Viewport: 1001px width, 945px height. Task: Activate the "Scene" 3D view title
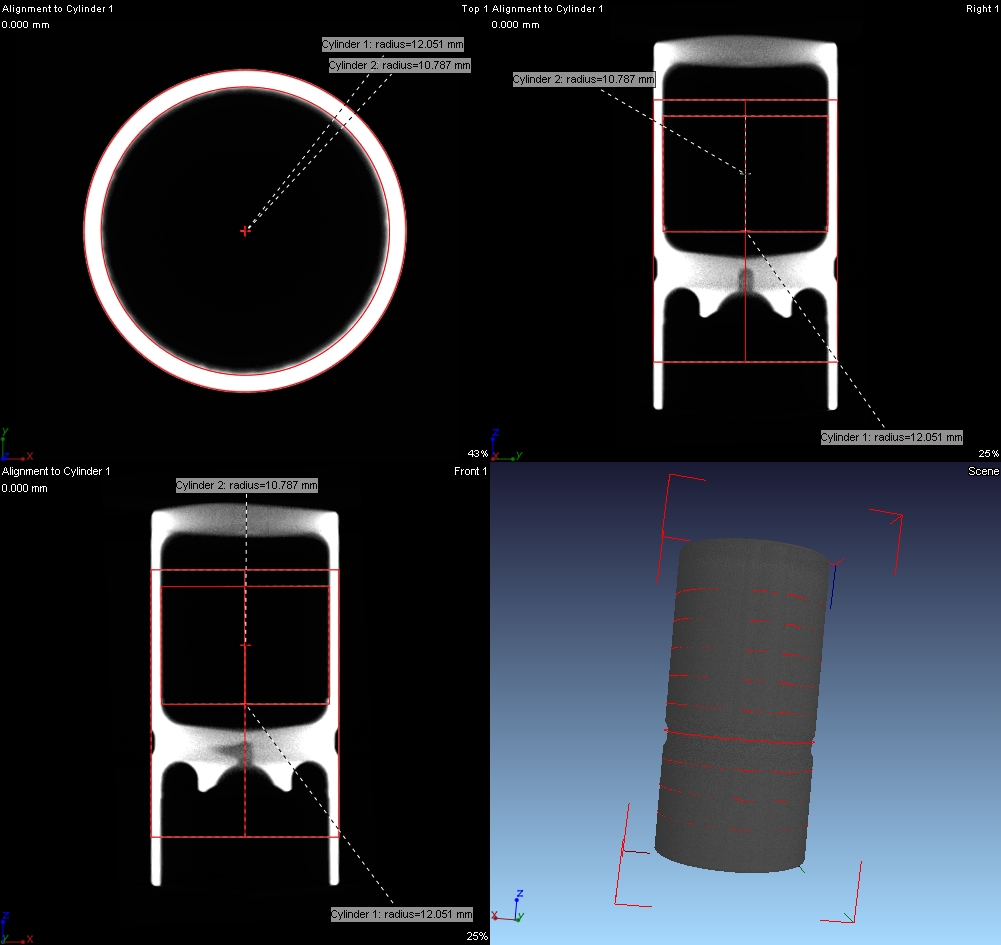pos(983,471)
